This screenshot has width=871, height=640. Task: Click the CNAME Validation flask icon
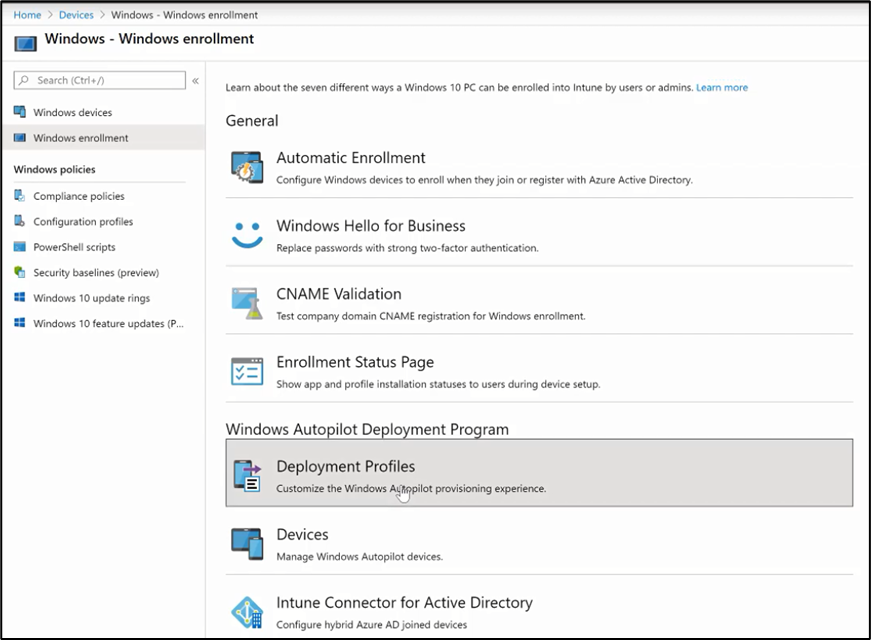click(247, 303)
